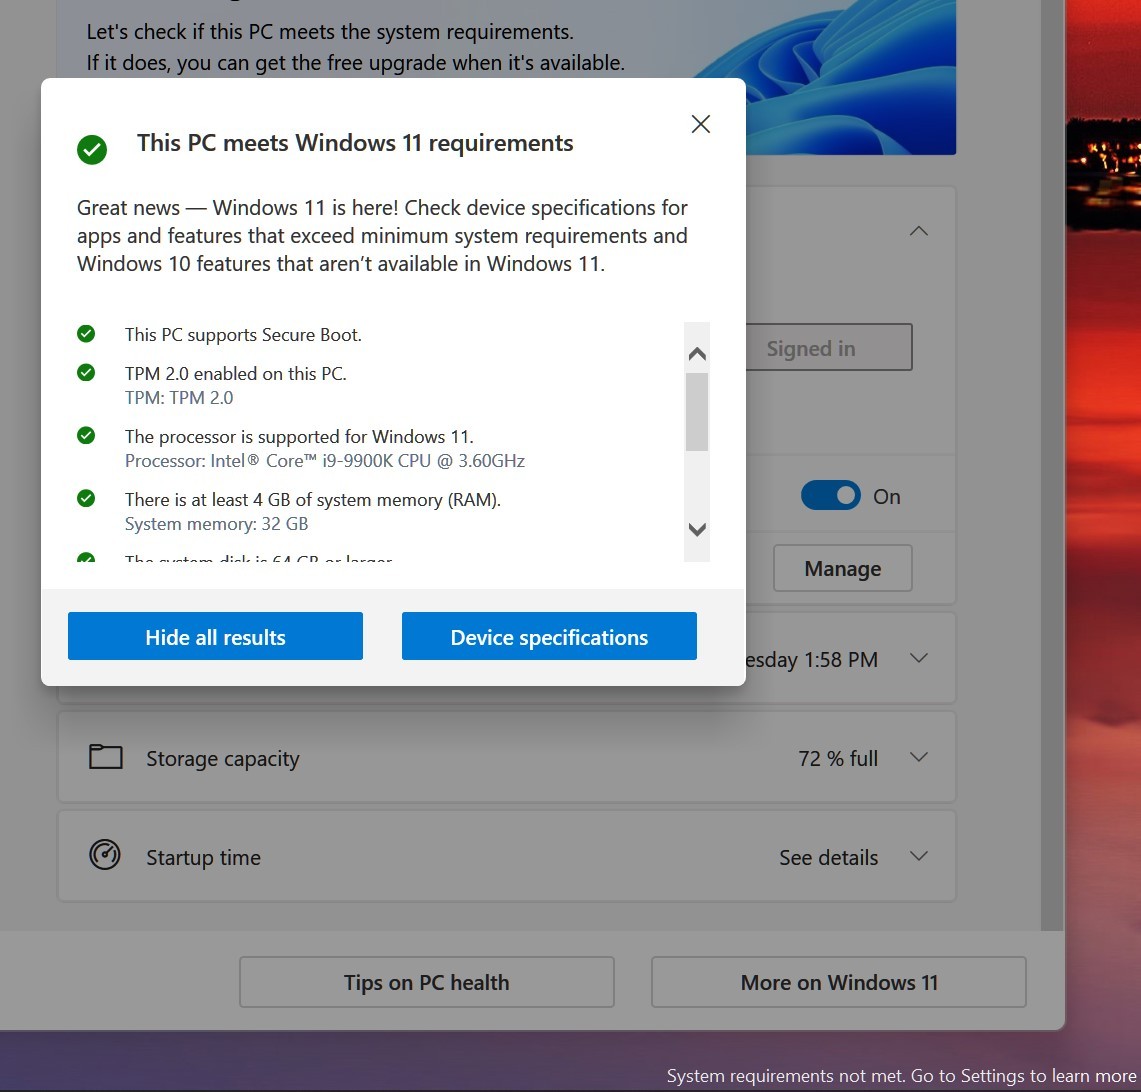Click the Manage button

843,568
